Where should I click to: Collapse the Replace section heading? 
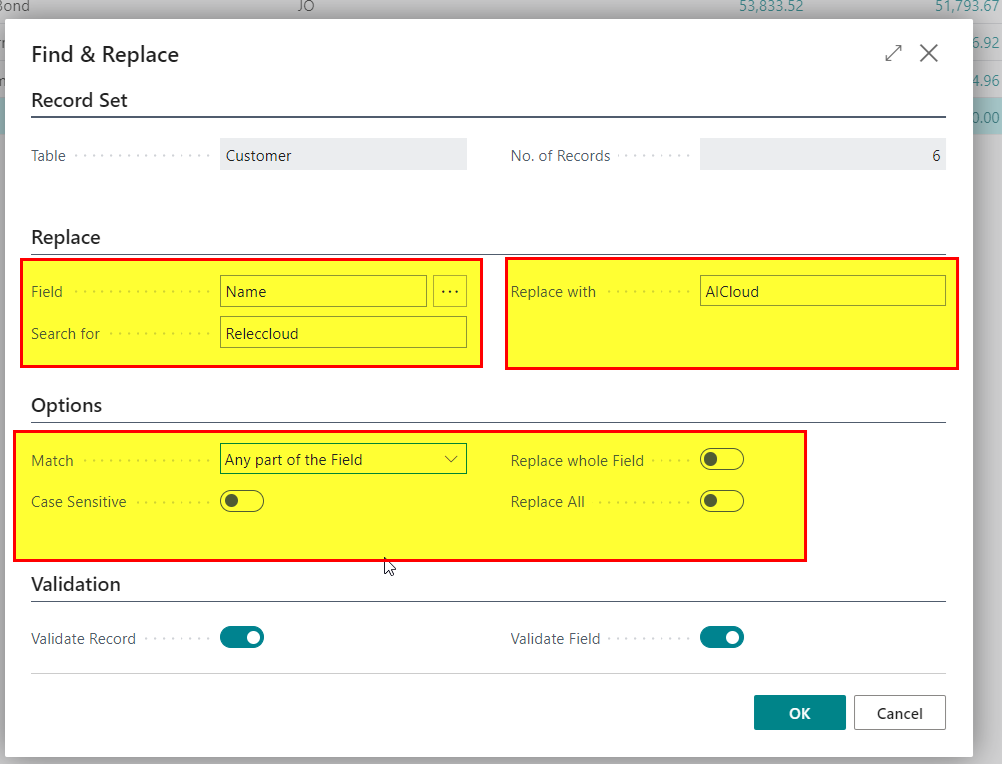[66, 238]
